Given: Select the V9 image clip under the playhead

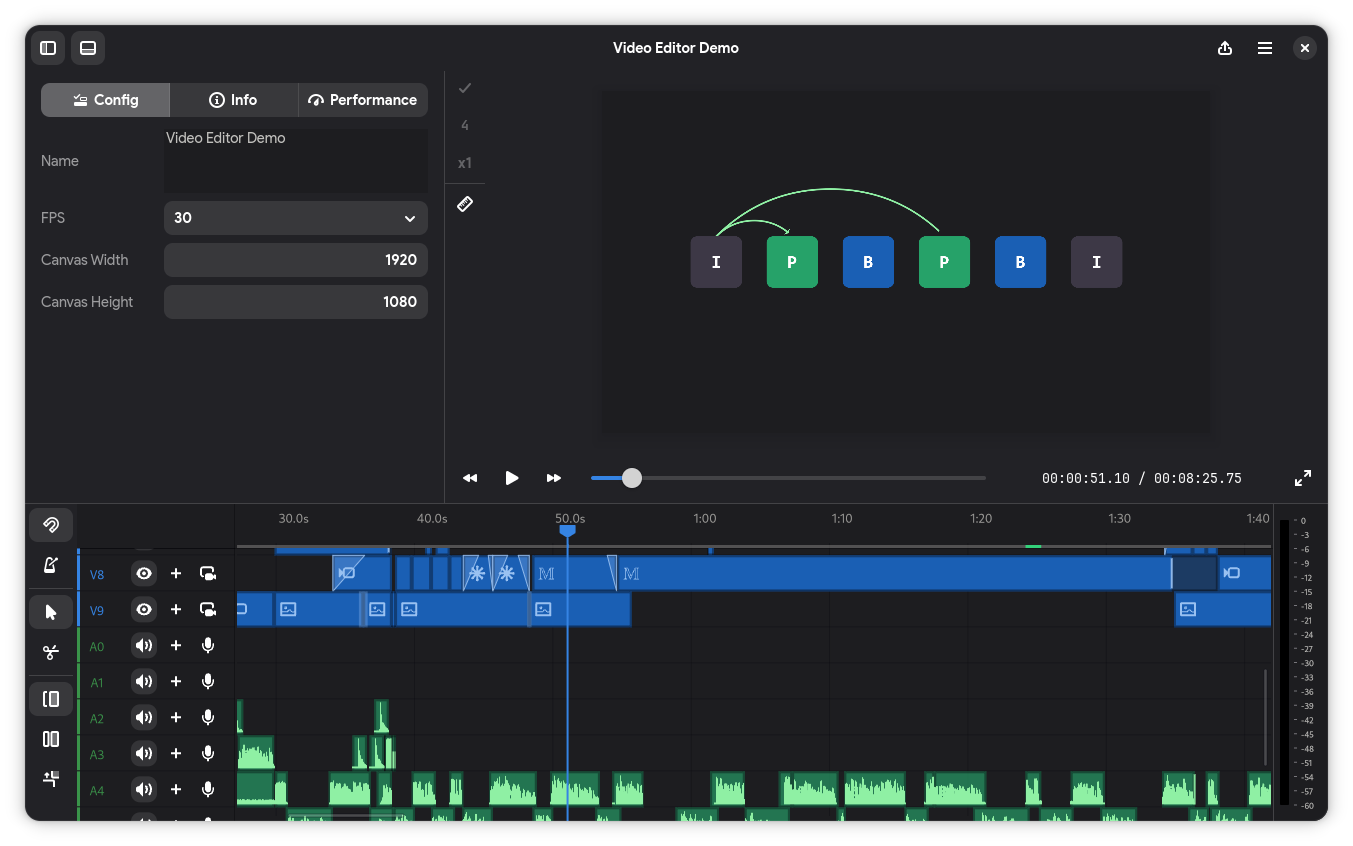Looking at the screenshot, I should 580,609.
